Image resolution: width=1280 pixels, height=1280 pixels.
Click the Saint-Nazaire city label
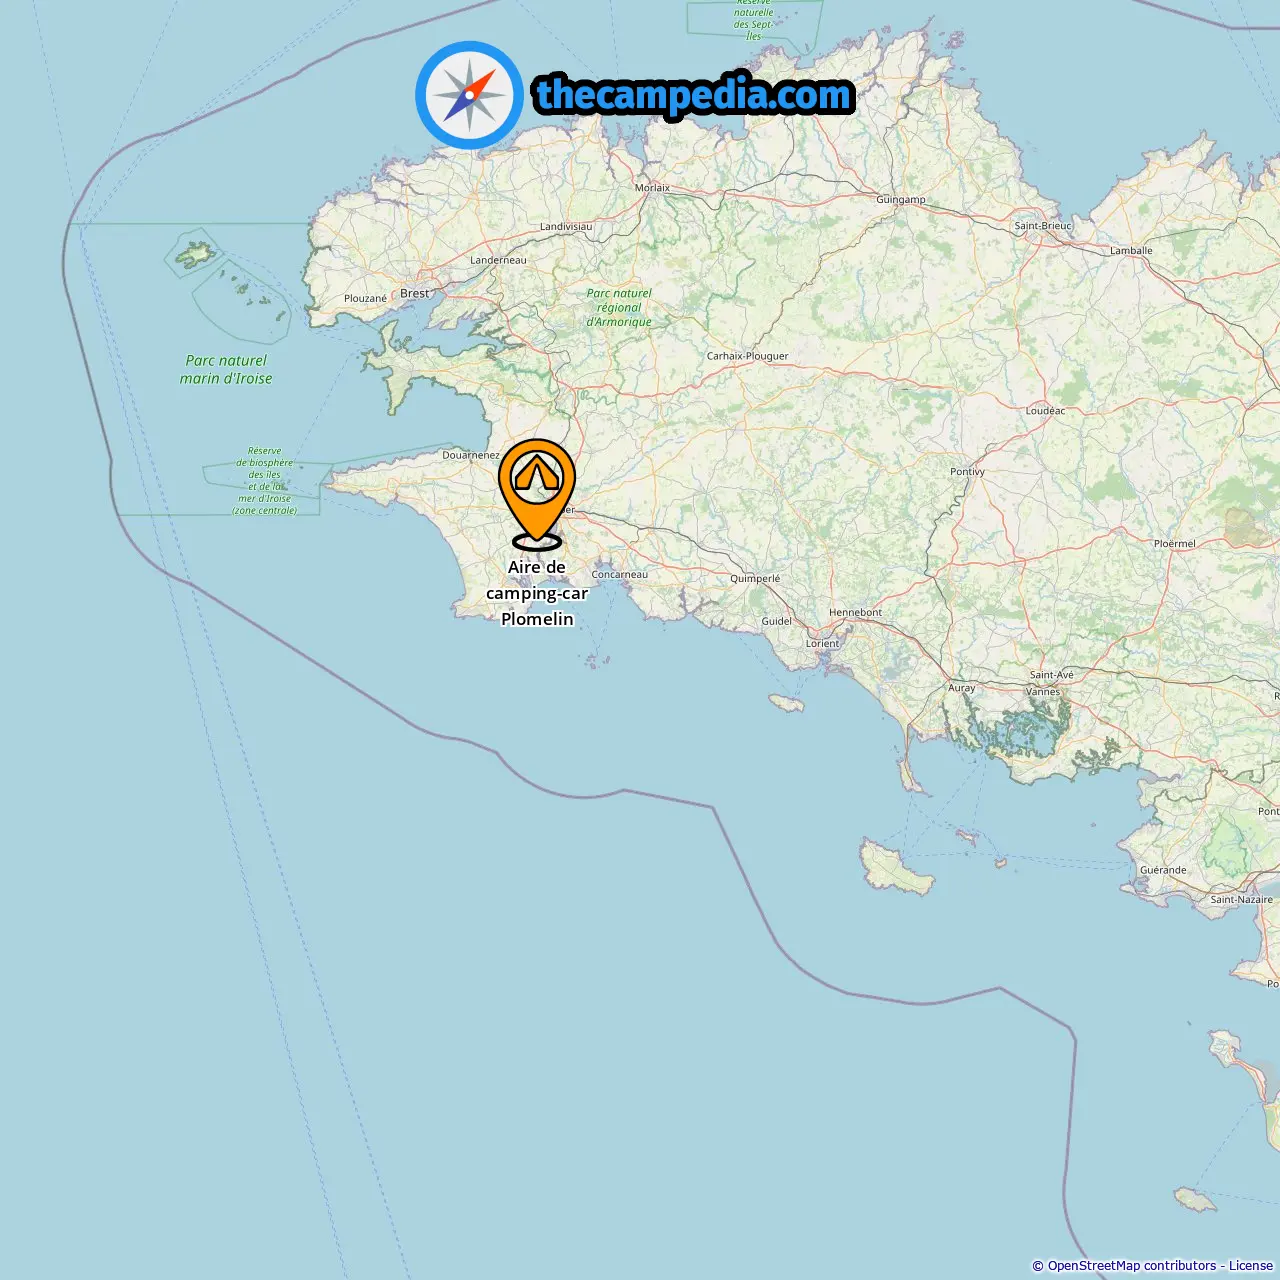pyautogui.click(x=1241, y=899)
